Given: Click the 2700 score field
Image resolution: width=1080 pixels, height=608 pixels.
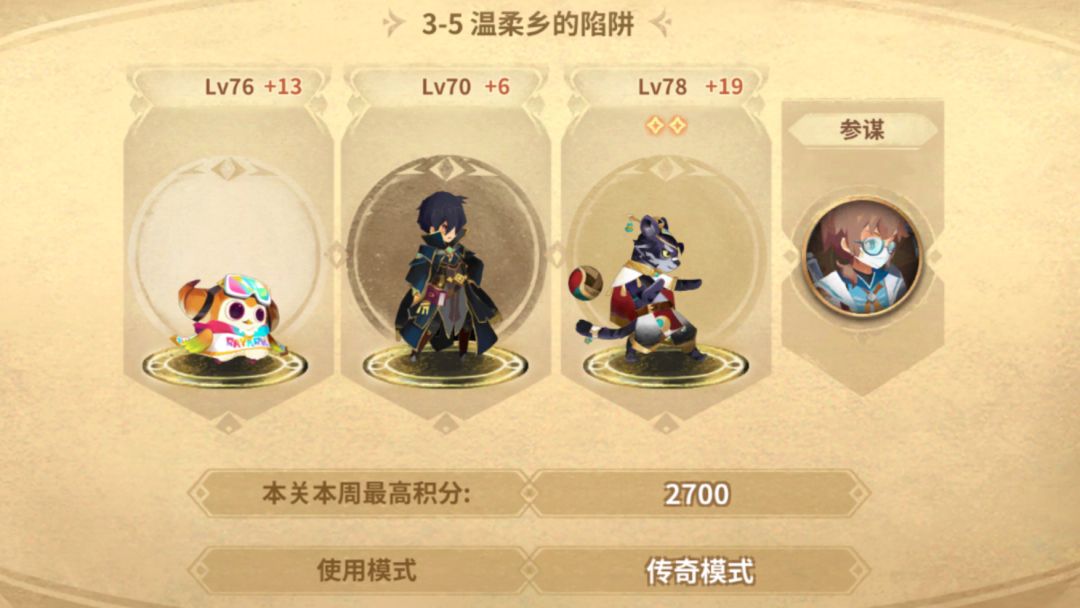Looking at the screenshot, I should pos(698,493).
